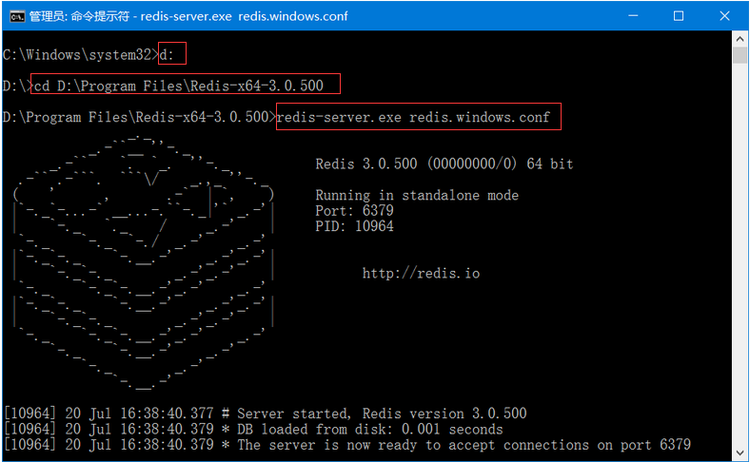Click the 'd:' command text
The width and height of the screenshot is (750, 462).
[166, 55]
